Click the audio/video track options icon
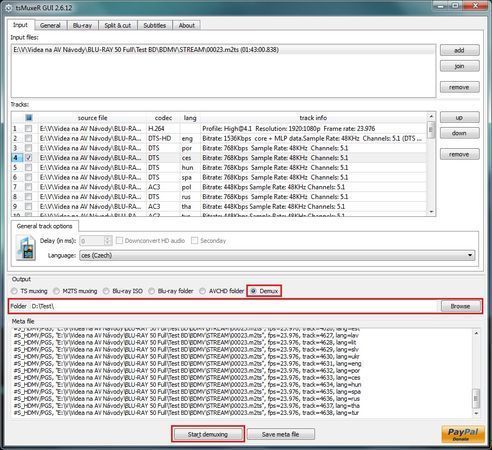Image resolution: width=492 pixels, height=450 pixels. click(25, 248)
